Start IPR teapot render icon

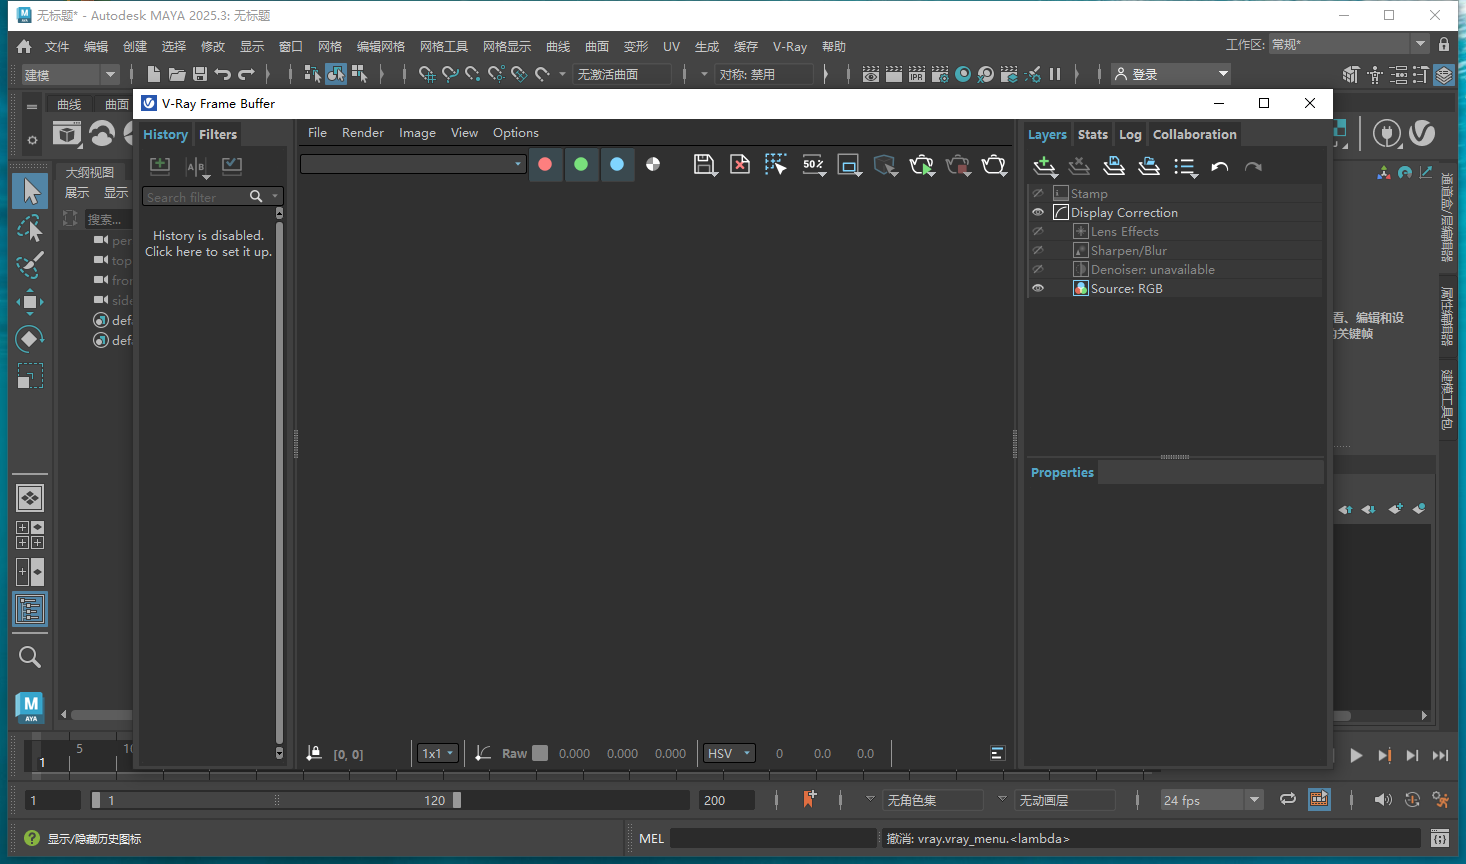pos(922,165)
